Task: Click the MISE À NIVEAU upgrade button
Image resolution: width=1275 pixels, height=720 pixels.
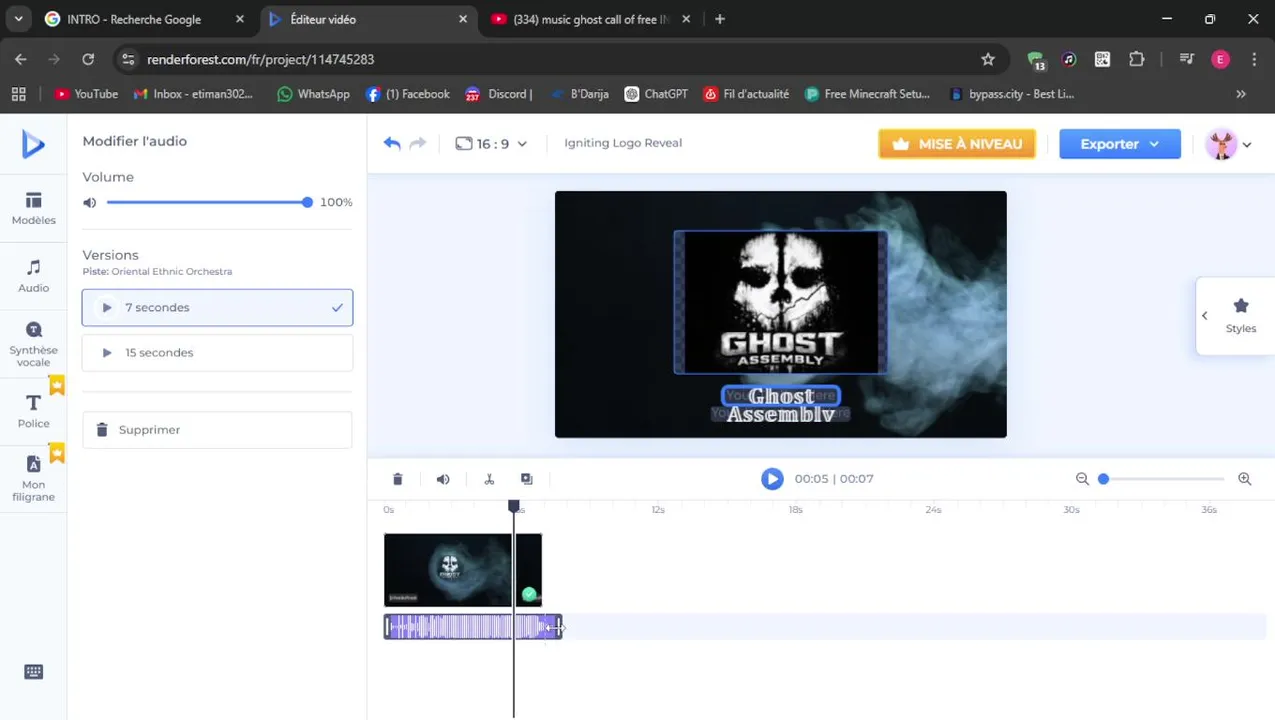Action: pyautogui.click(x=957, y=144)
